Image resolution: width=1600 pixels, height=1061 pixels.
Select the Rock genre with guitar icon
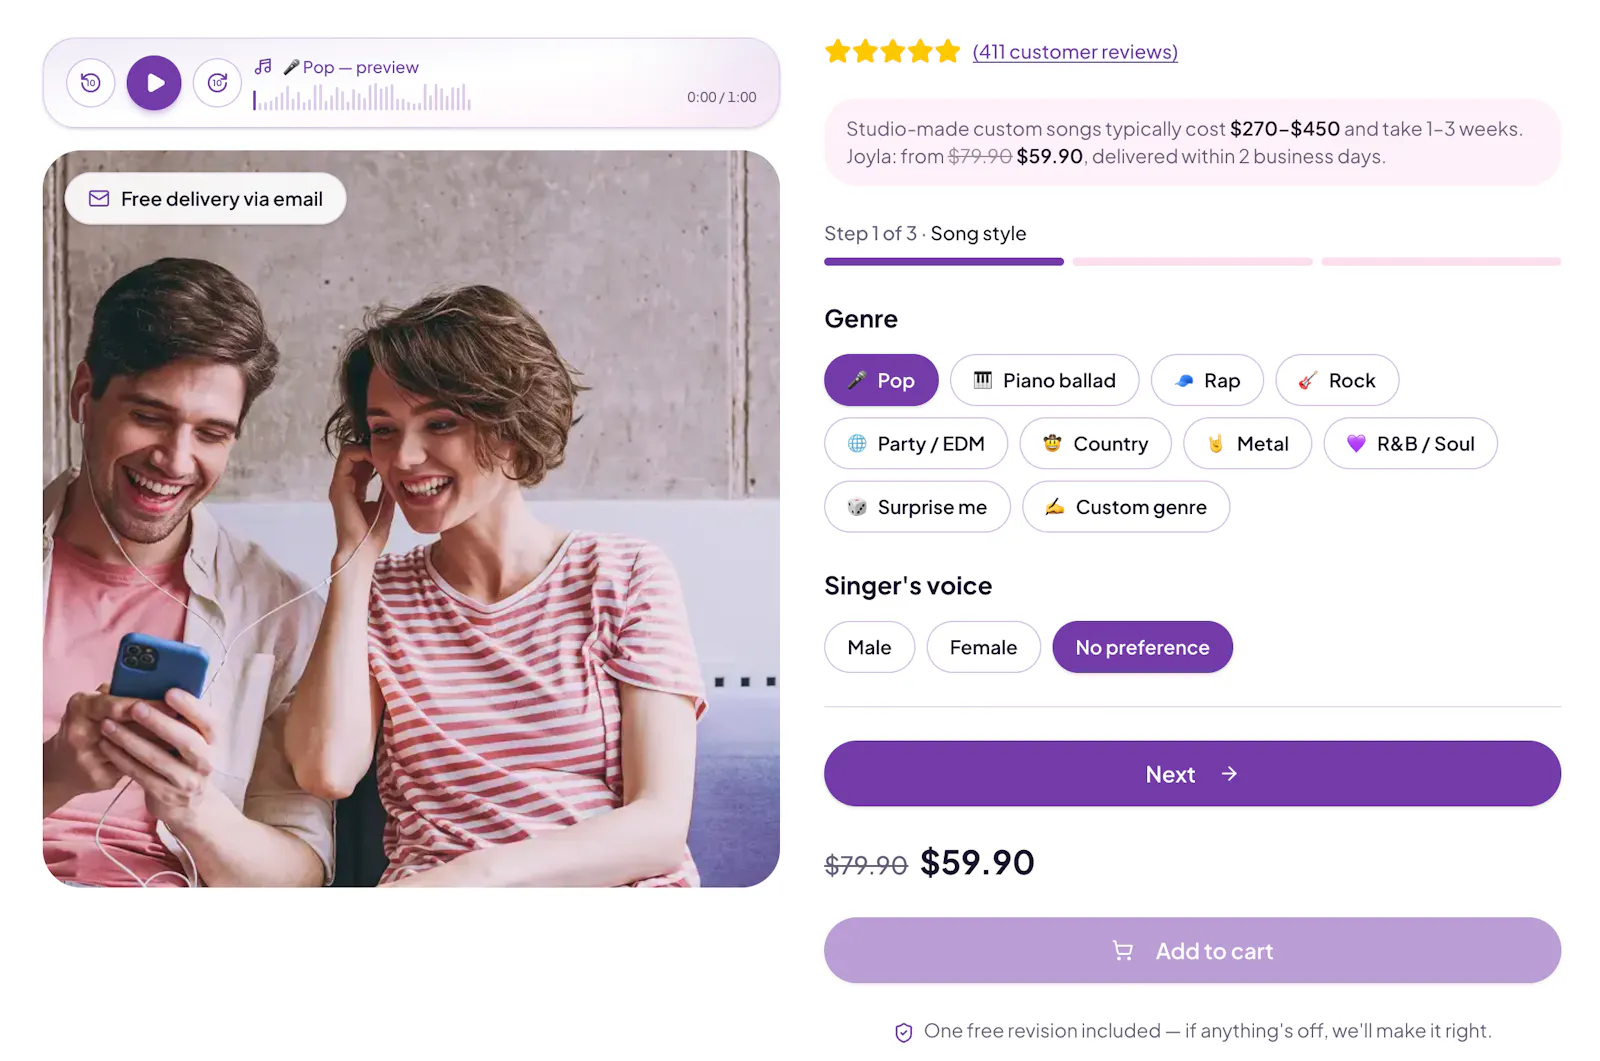pyautogui.click(x=1337, y=380)
